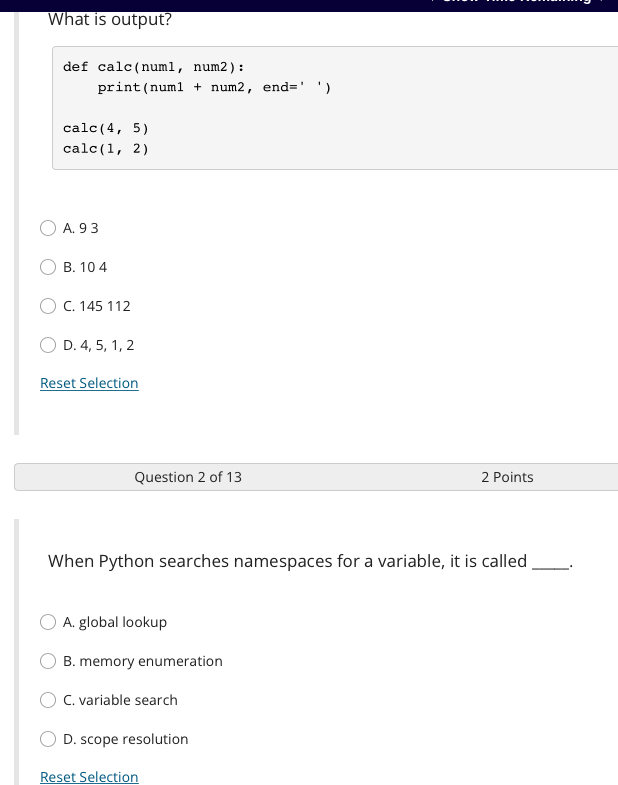This screenshot has width=618, height=785.
Task: Select answer D. scope resolution
Action: pos(48,739)
